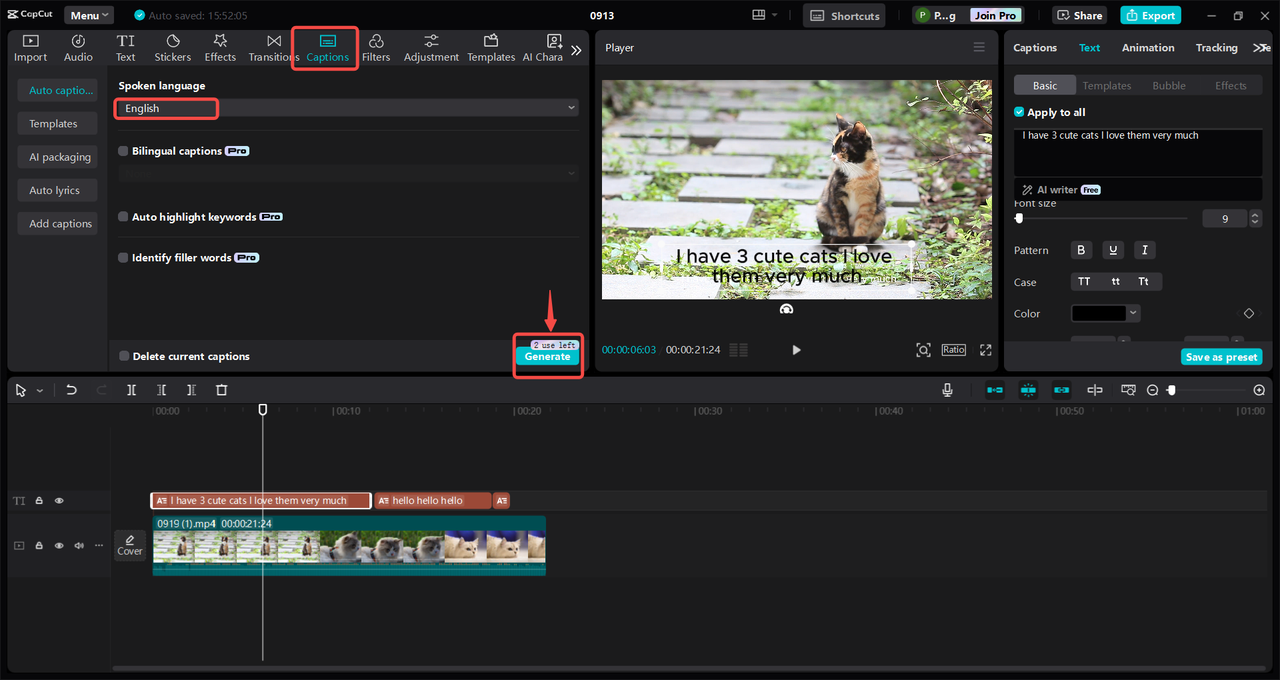The width and height of the screenshot is (1280, 680).
Task: Export the project
Action: click(x=1151, y=16)
